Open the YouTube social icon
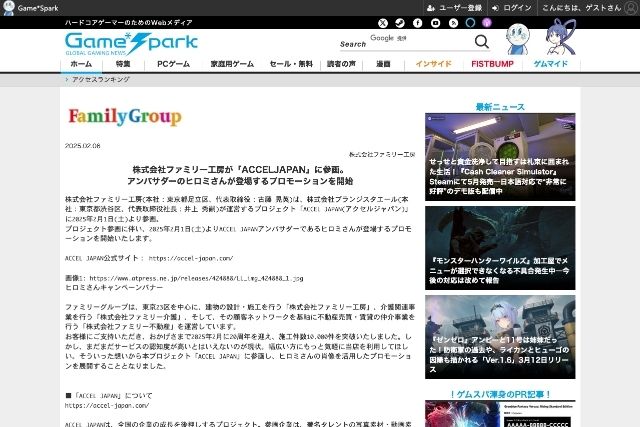 coord(436,23)
